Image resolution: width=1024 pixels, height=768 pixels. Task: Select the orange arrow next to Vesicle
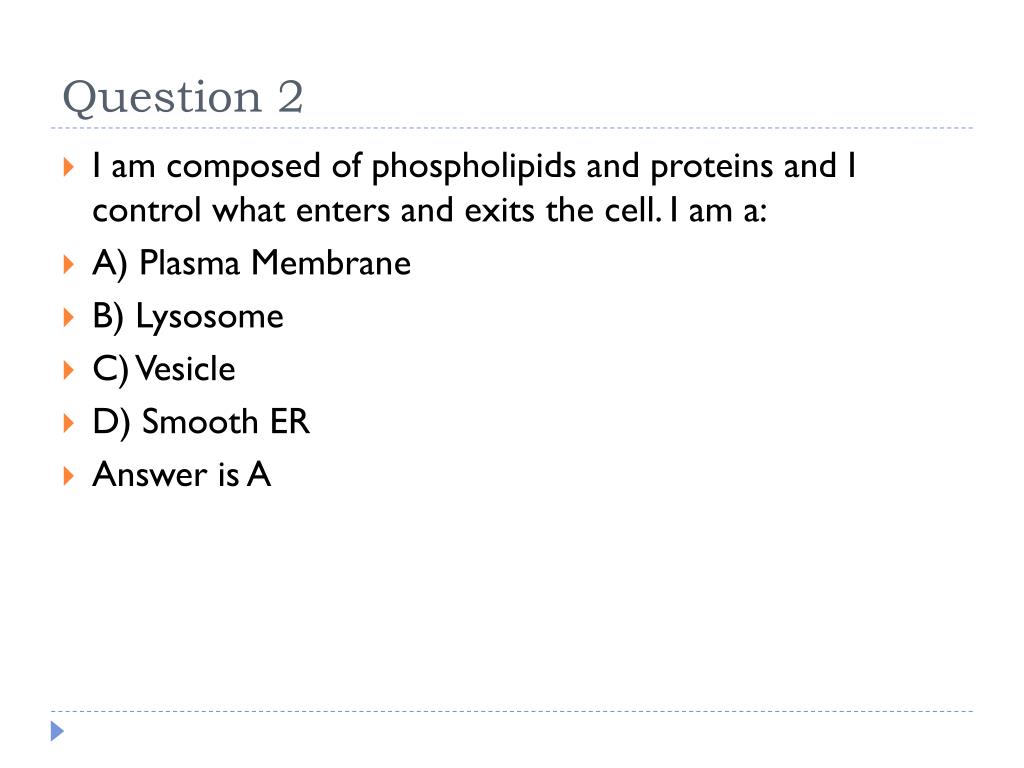[69, 370]
